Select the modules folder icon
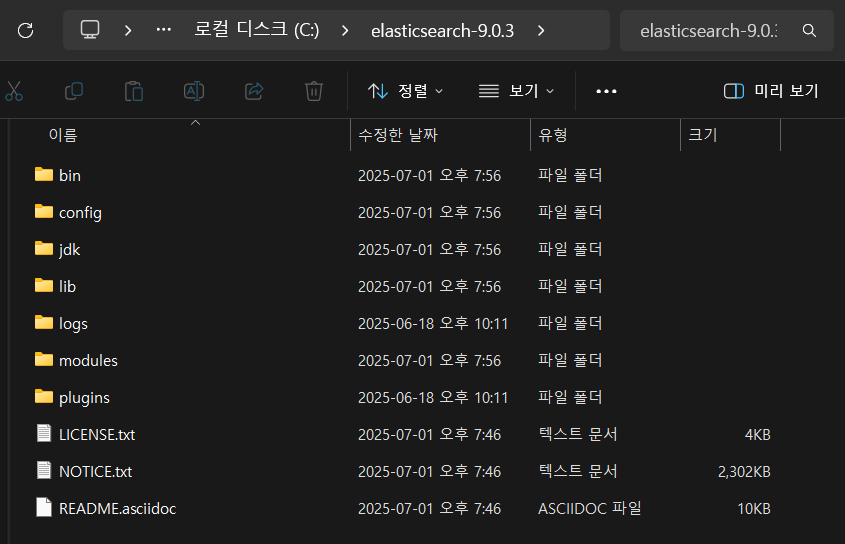845x544 pixels. tap(44, 360)
